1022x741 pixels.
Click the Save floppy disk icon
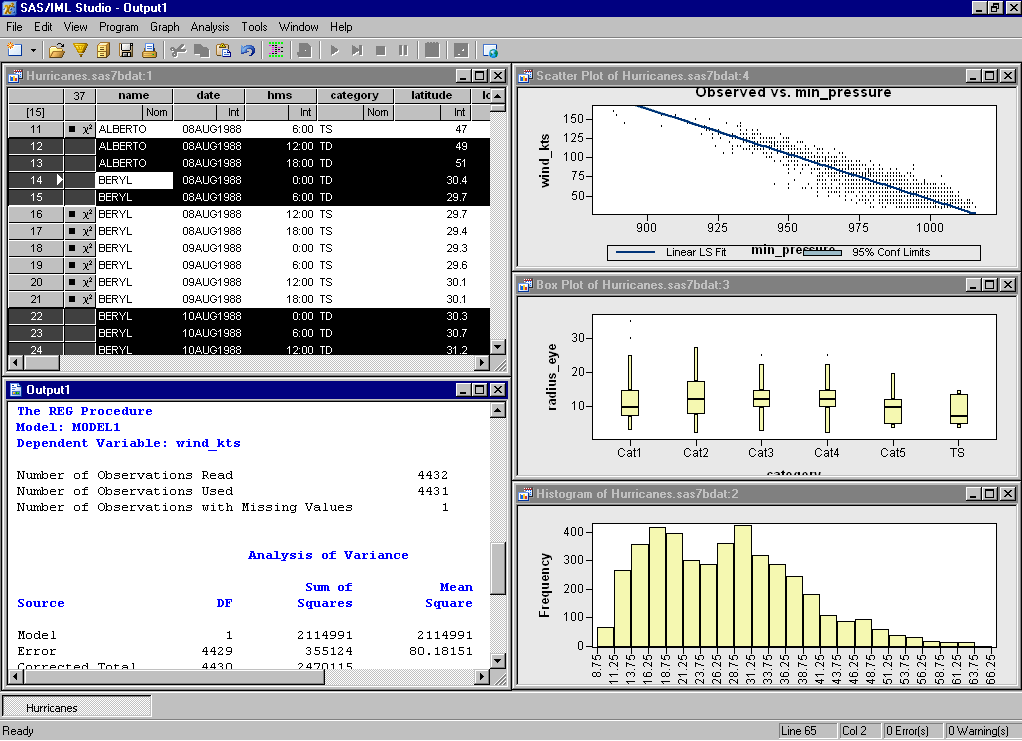[126, 50]
